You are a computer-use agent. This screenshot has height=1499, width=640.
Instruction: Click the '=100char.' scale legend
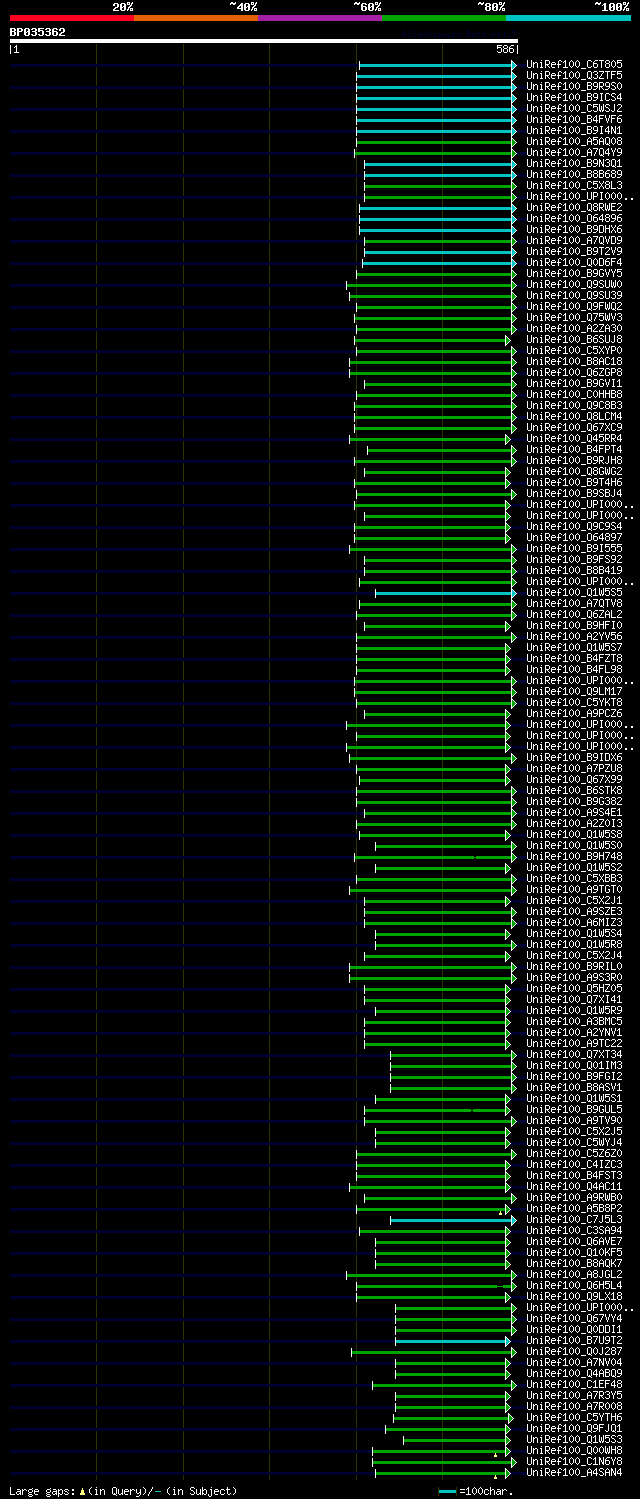pos(477,1491)
